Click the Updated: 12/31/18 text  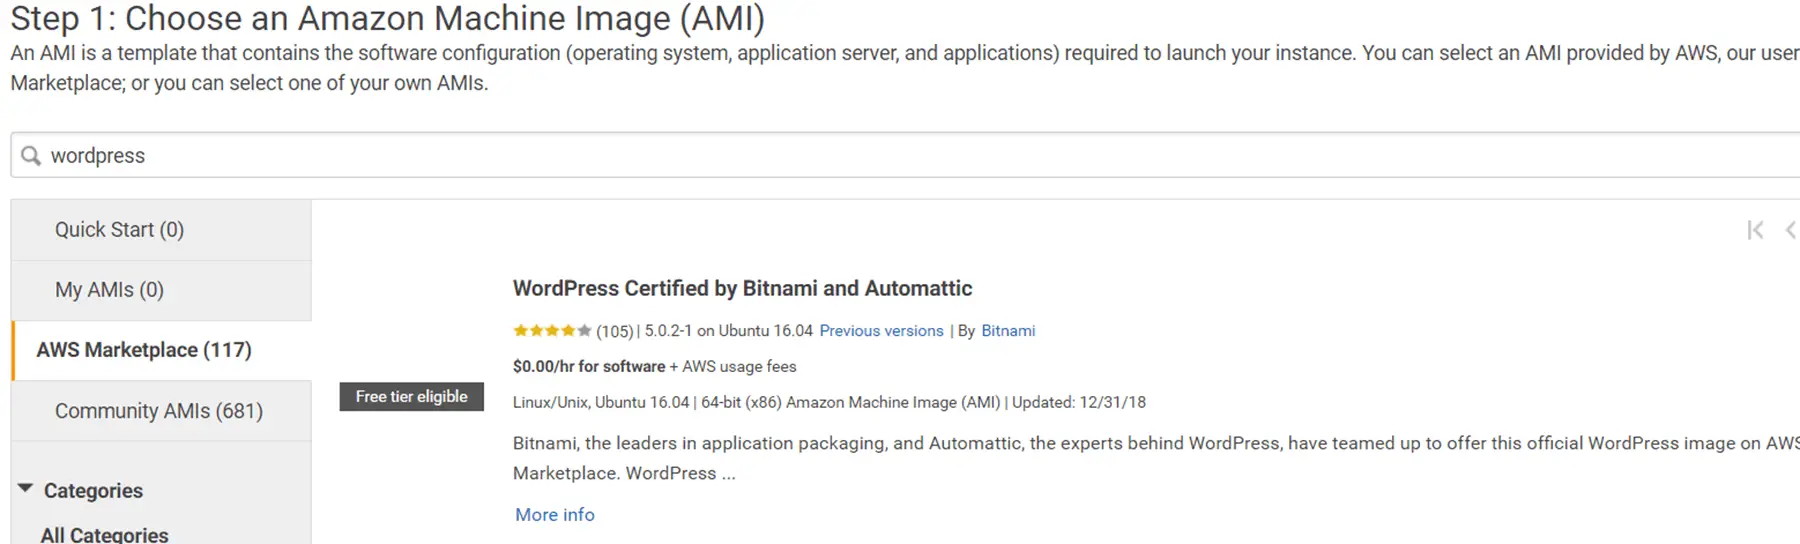coord(1079,402)
